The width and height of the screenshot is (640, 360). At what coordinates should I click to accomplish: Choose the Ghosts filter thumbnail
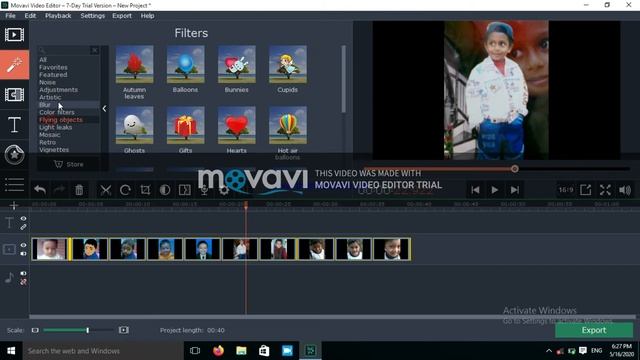coord(134,125)
